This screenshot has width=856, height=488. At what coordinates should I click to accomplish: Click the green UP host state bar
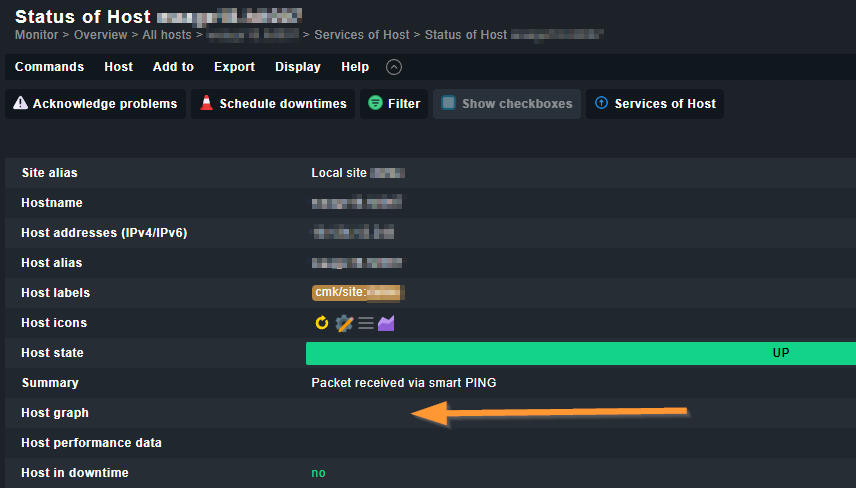tap(581, 353)
